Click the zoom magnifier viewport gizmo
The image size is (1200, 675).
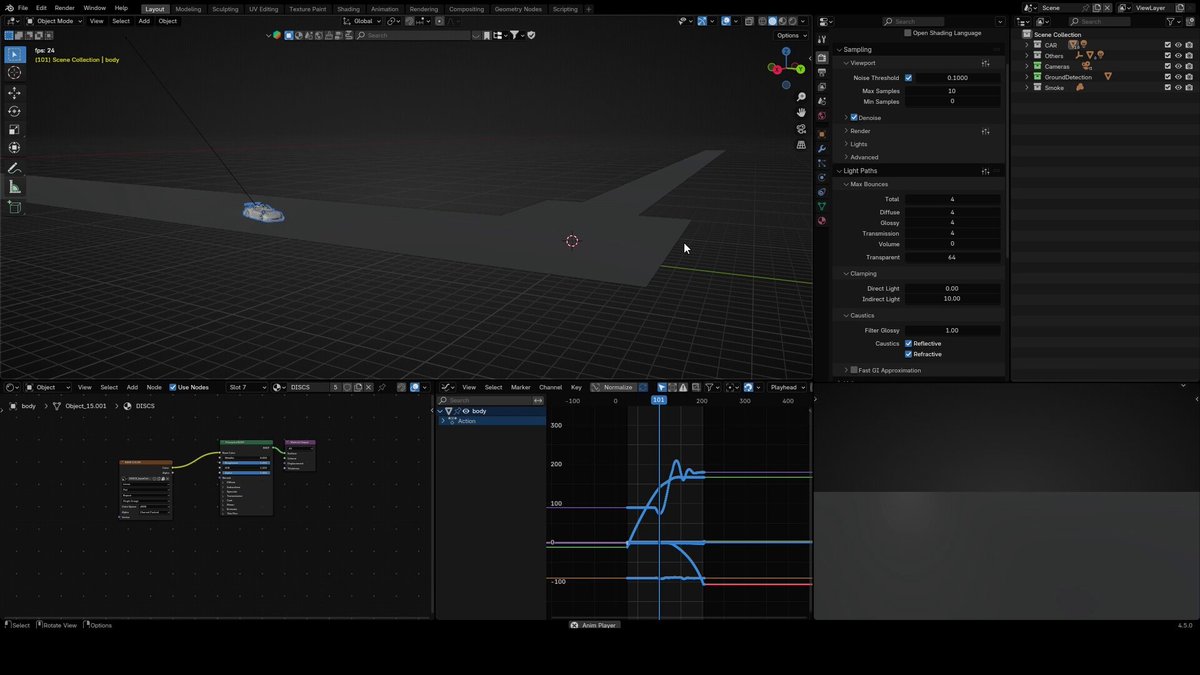coord(801,97)
